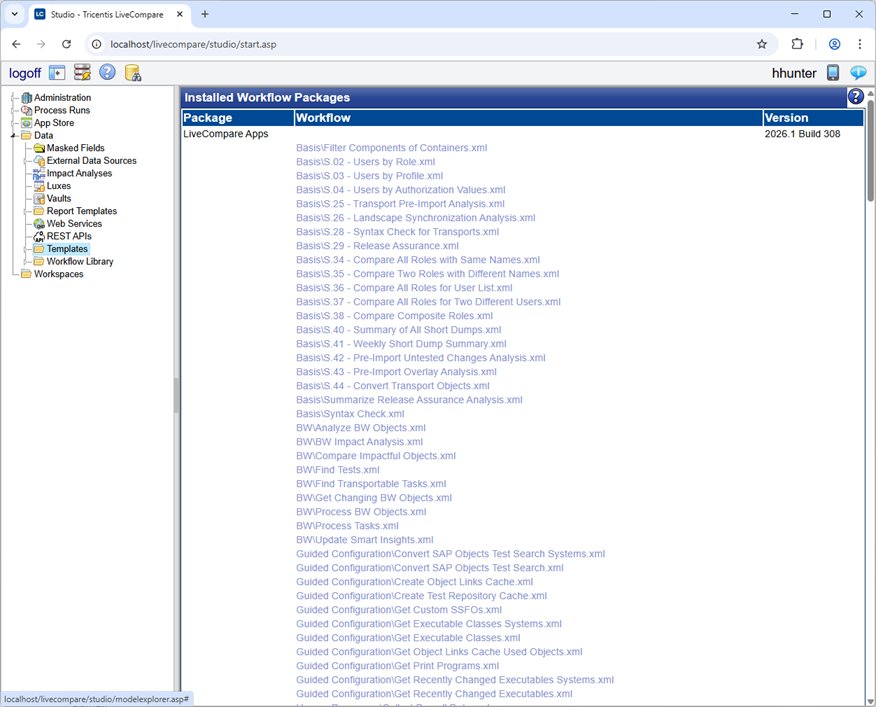Viewport: 876px width, 707px height.
Task: Click the mobile device icon near hhunter
Action: click(x=833, y=73)
